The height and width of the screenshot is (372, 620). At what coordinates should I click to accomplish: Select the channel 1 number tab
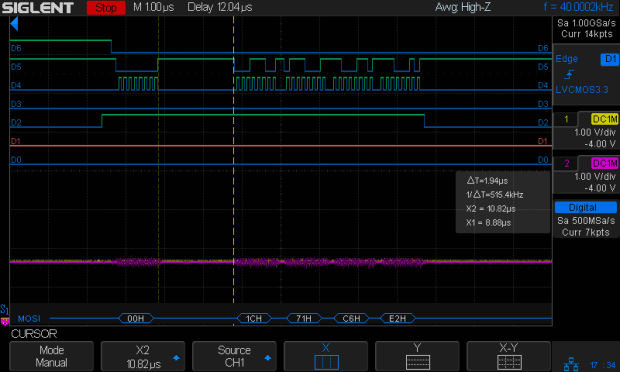point(566,119)
